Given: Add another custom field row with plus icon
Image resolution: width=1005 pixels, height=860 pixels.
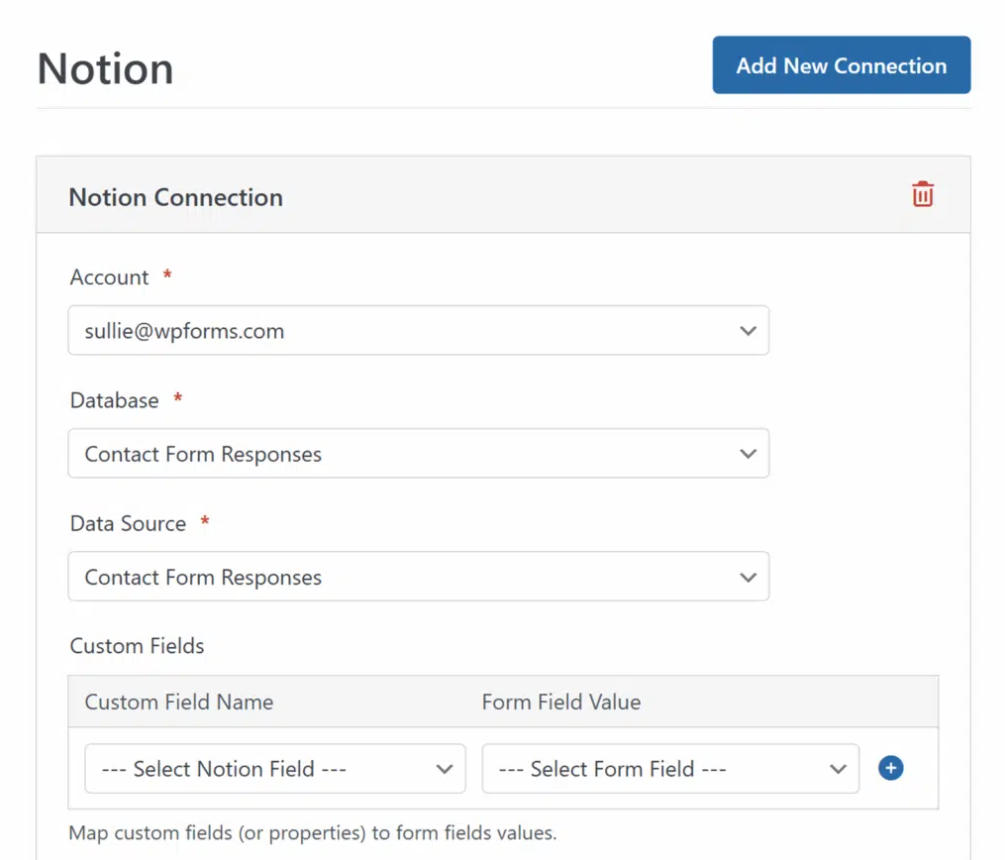Looking at the screenshot, I should coord(890,768).
